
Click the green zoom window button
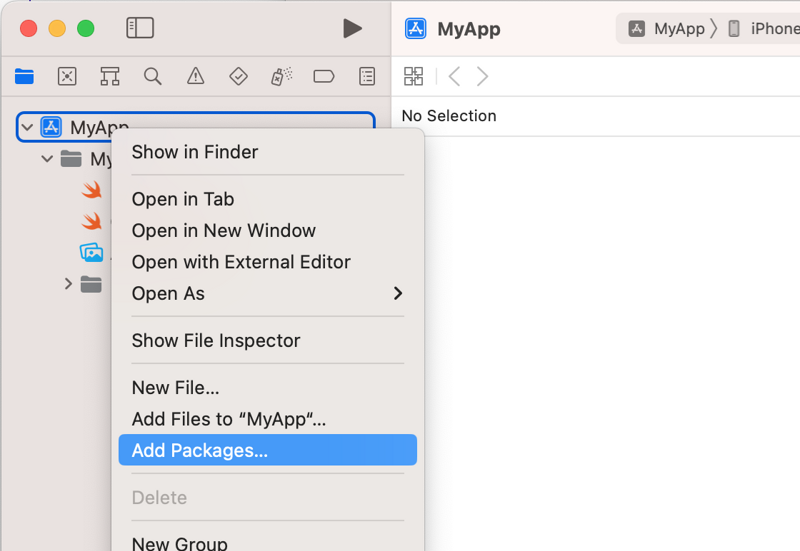pos(86,29)
